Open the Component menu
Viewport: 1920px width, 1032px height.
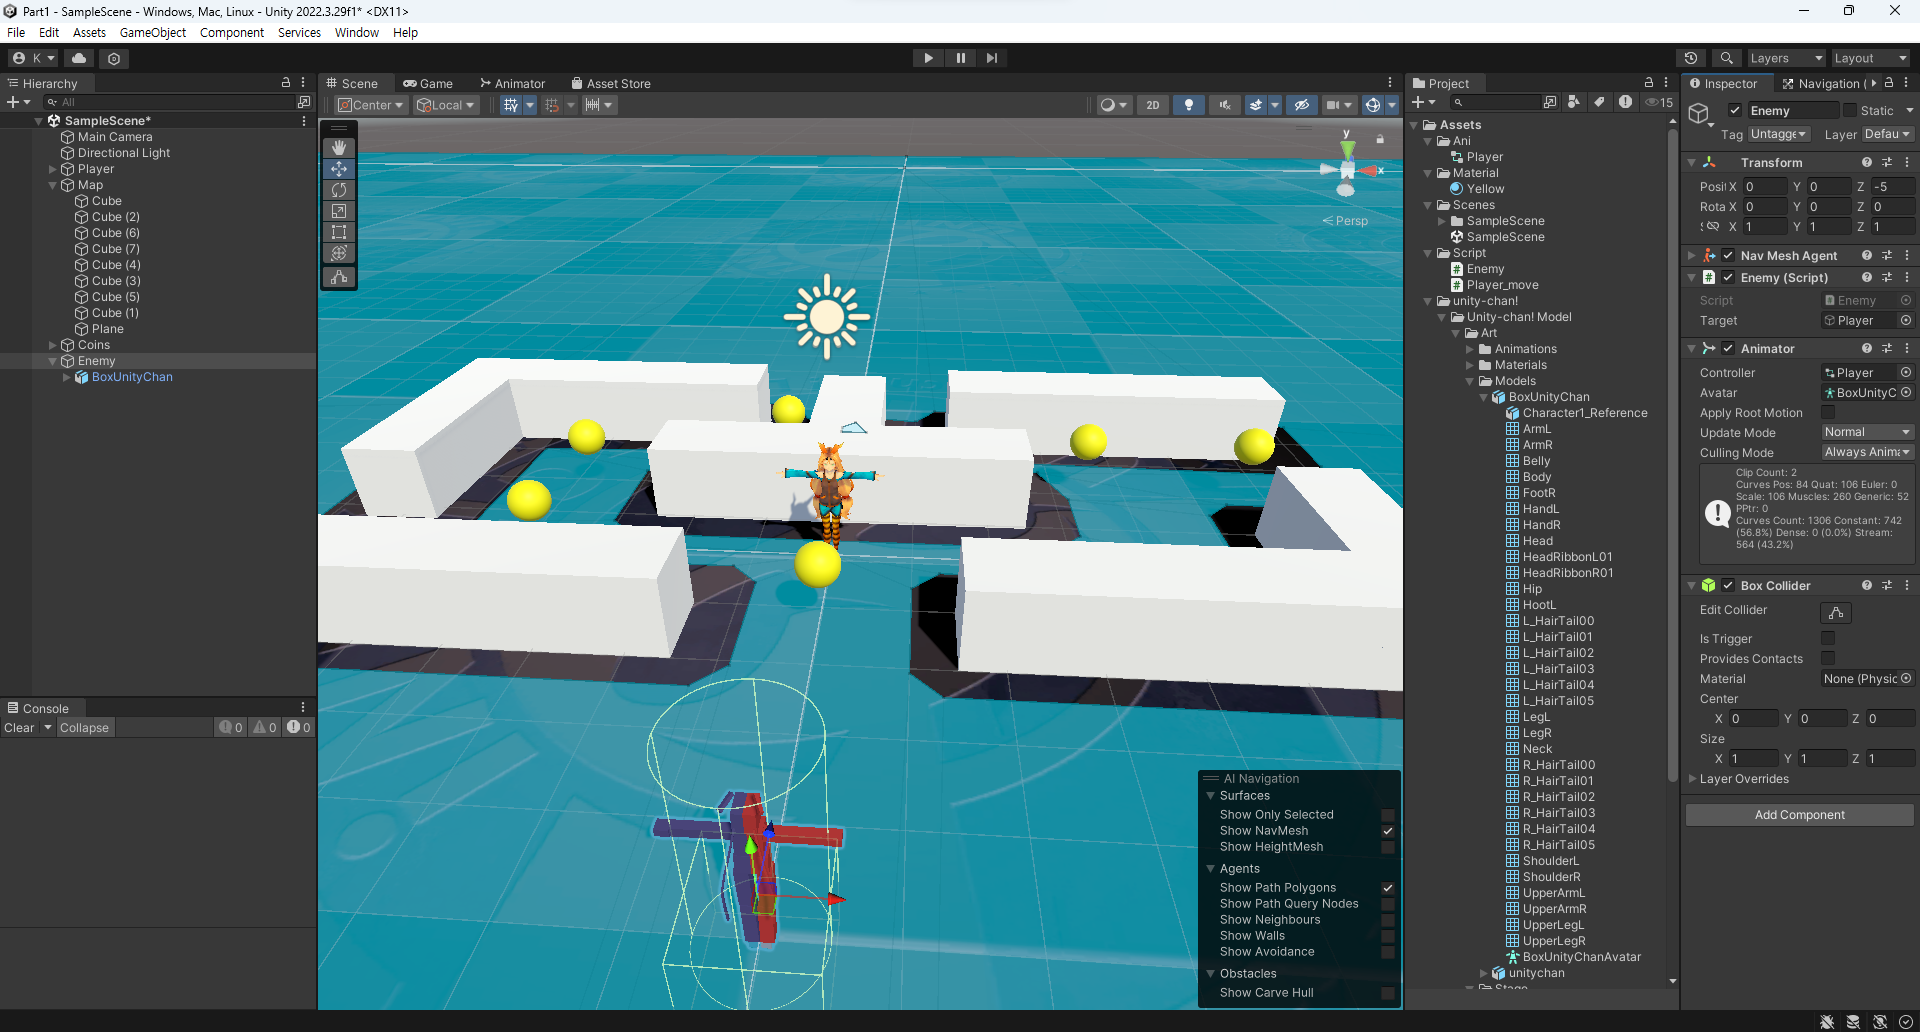tap(232, 33)
